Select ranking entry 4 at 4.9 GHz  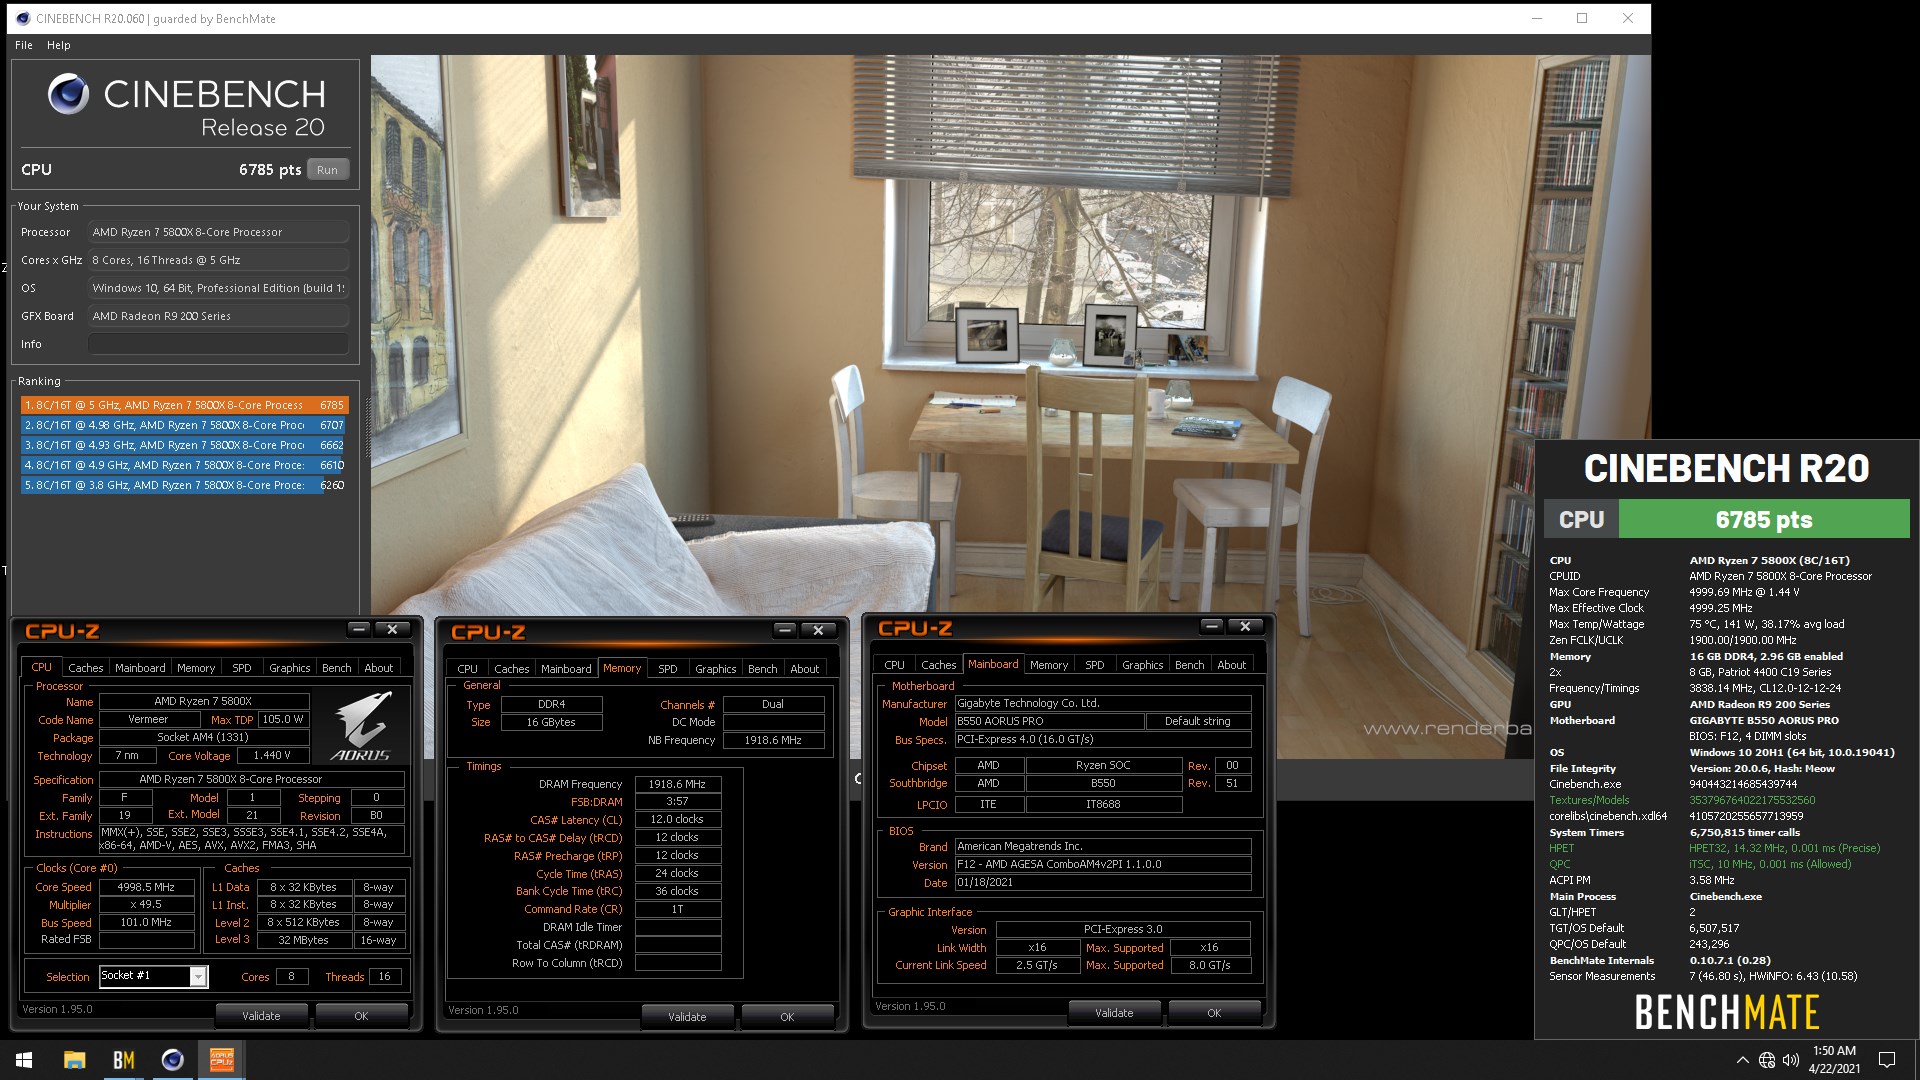pyautogui.click(x=184, y=465)
